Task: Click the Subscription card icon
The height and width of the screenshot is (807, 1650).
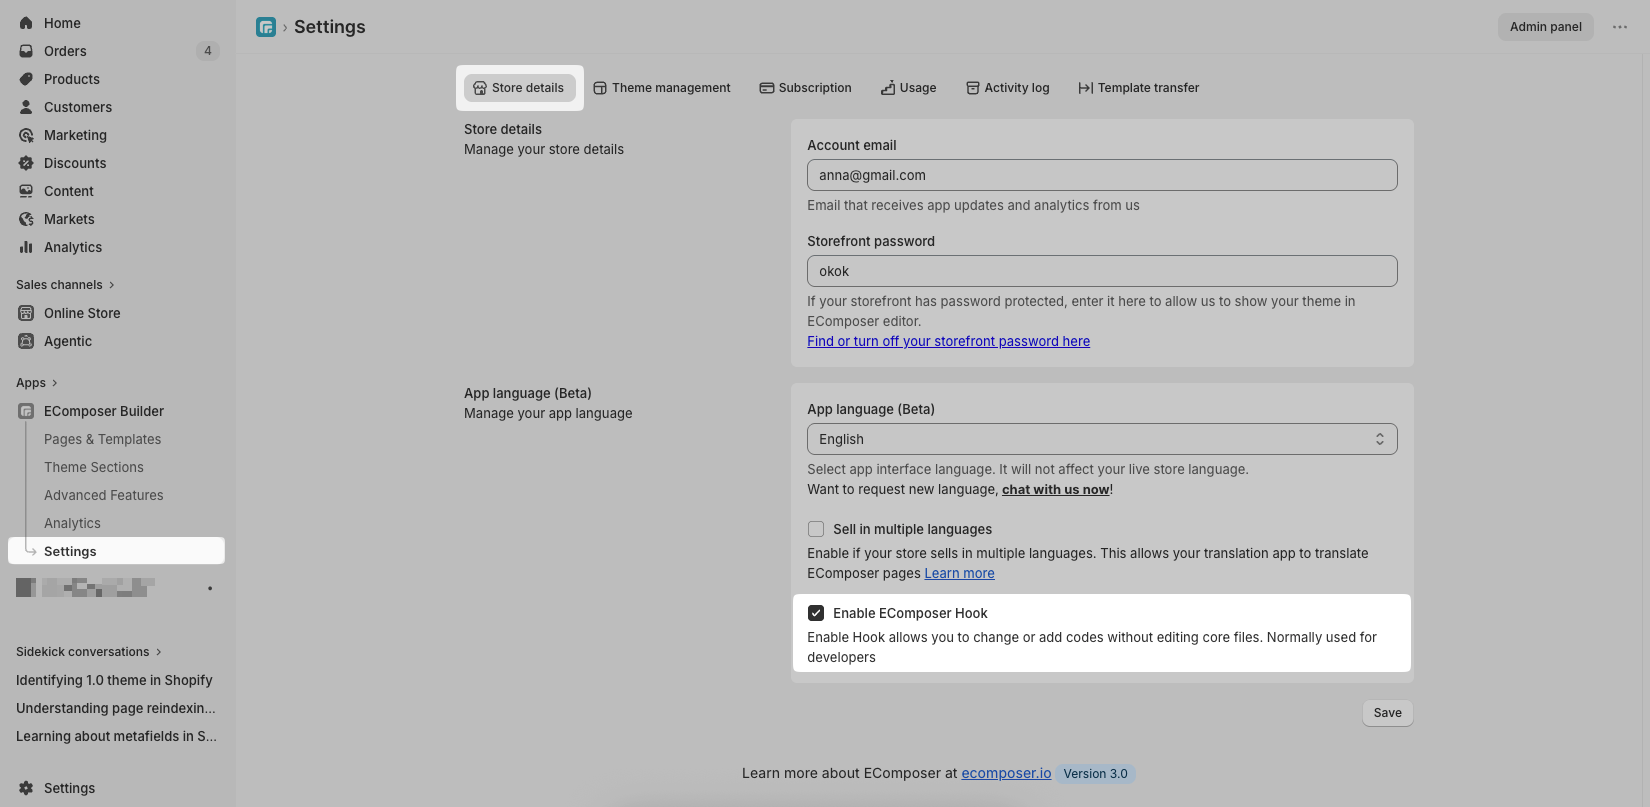Action: pyautogui.click(x=767, y=88)
